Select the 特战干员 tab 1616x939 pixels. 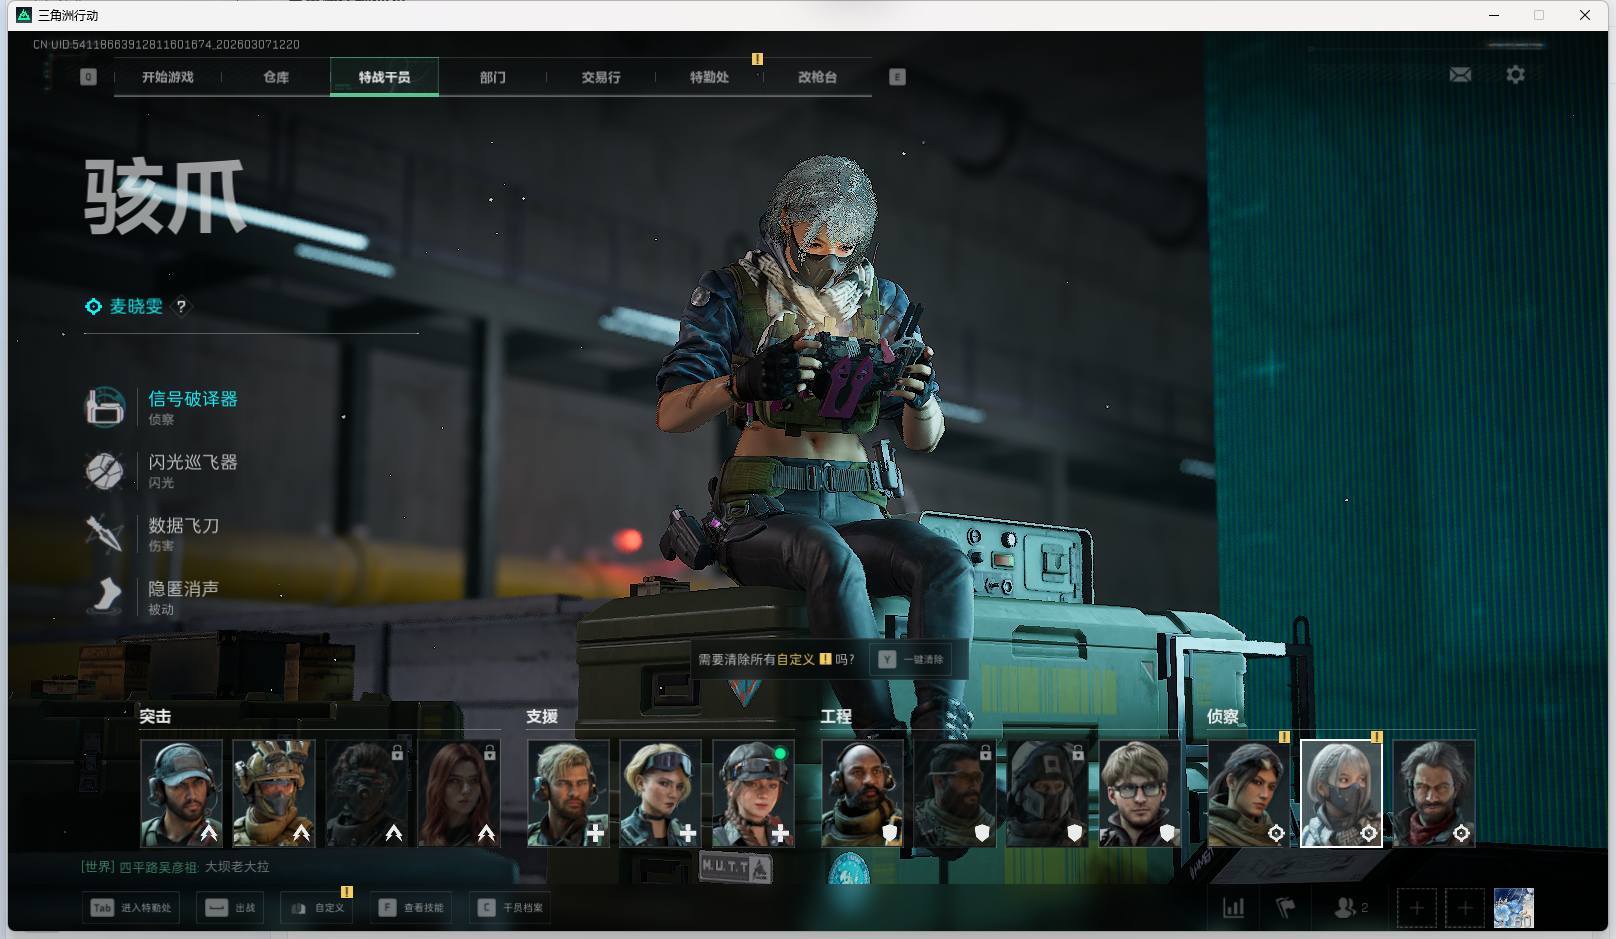tap(384, 77)
